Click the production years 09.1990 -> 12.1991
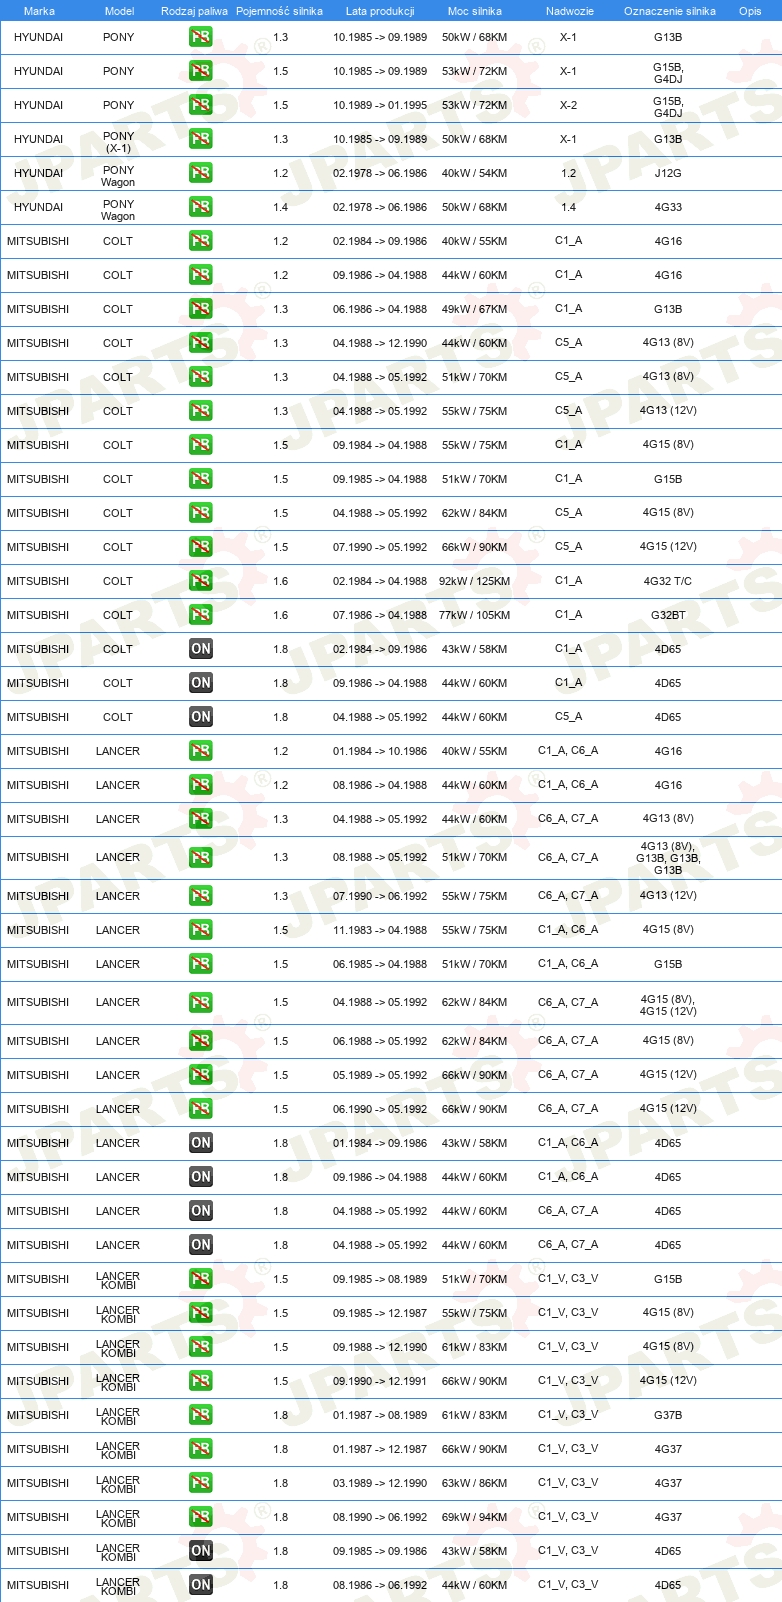 (380, 1381)
